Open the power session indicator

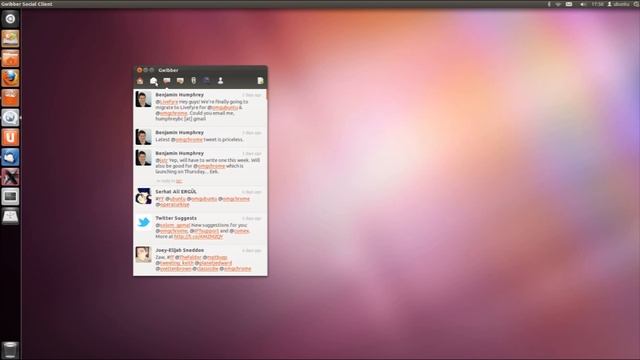click(636, 4)
